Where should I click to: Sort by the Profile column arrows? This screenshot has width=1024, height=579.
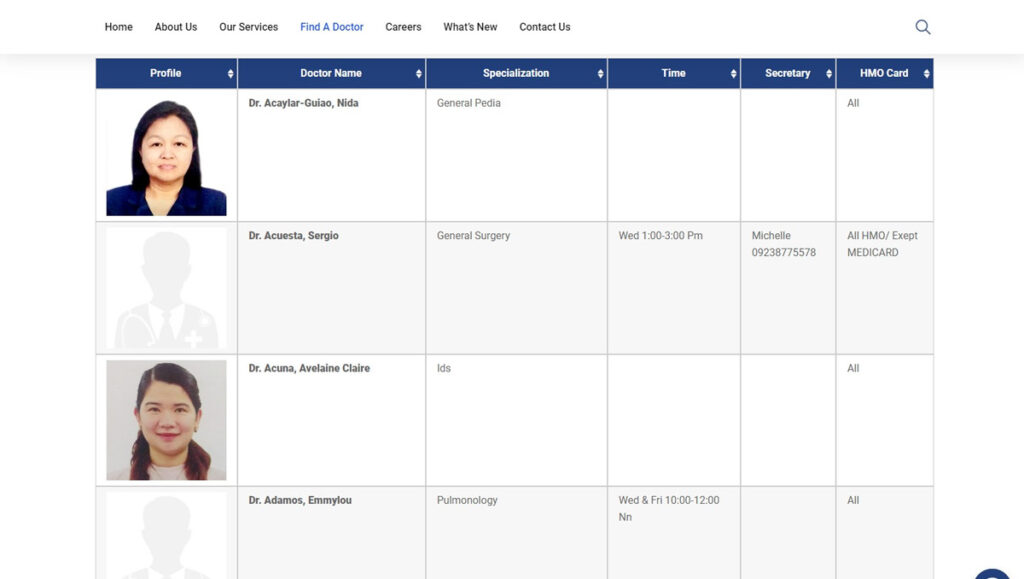(x=231, y=74)
